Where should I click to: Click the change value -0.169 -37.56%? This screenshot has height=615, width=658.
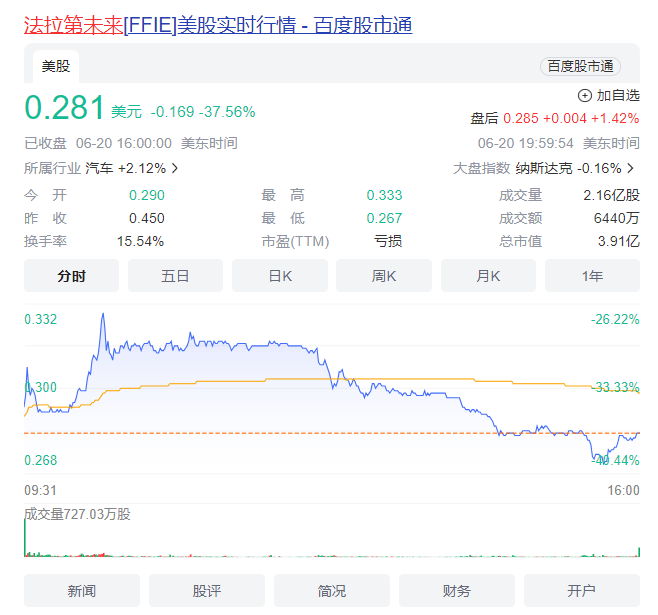pos(203,112)
